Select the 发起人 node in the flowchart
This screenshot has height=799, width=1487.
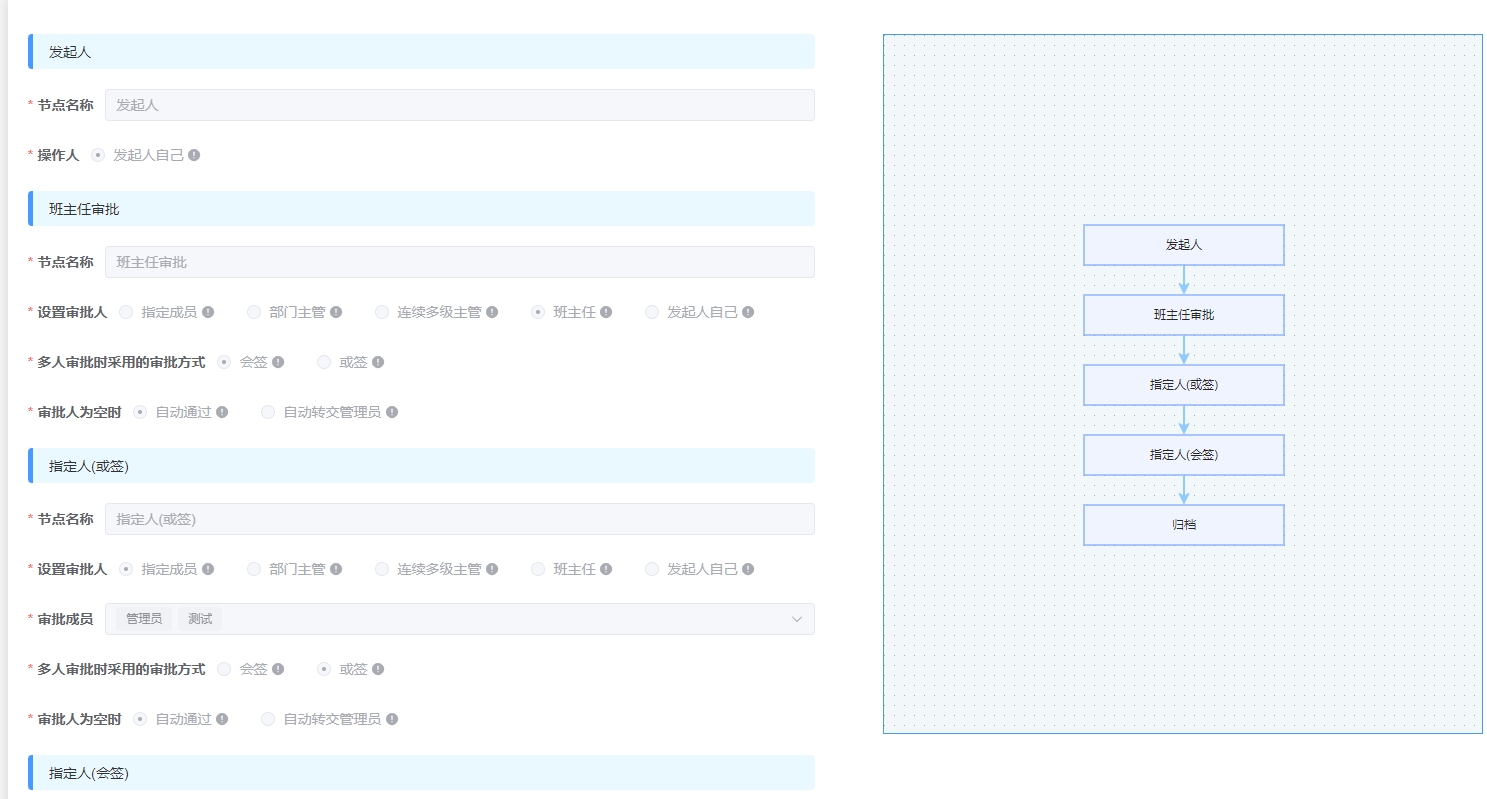coord(1184,245)
